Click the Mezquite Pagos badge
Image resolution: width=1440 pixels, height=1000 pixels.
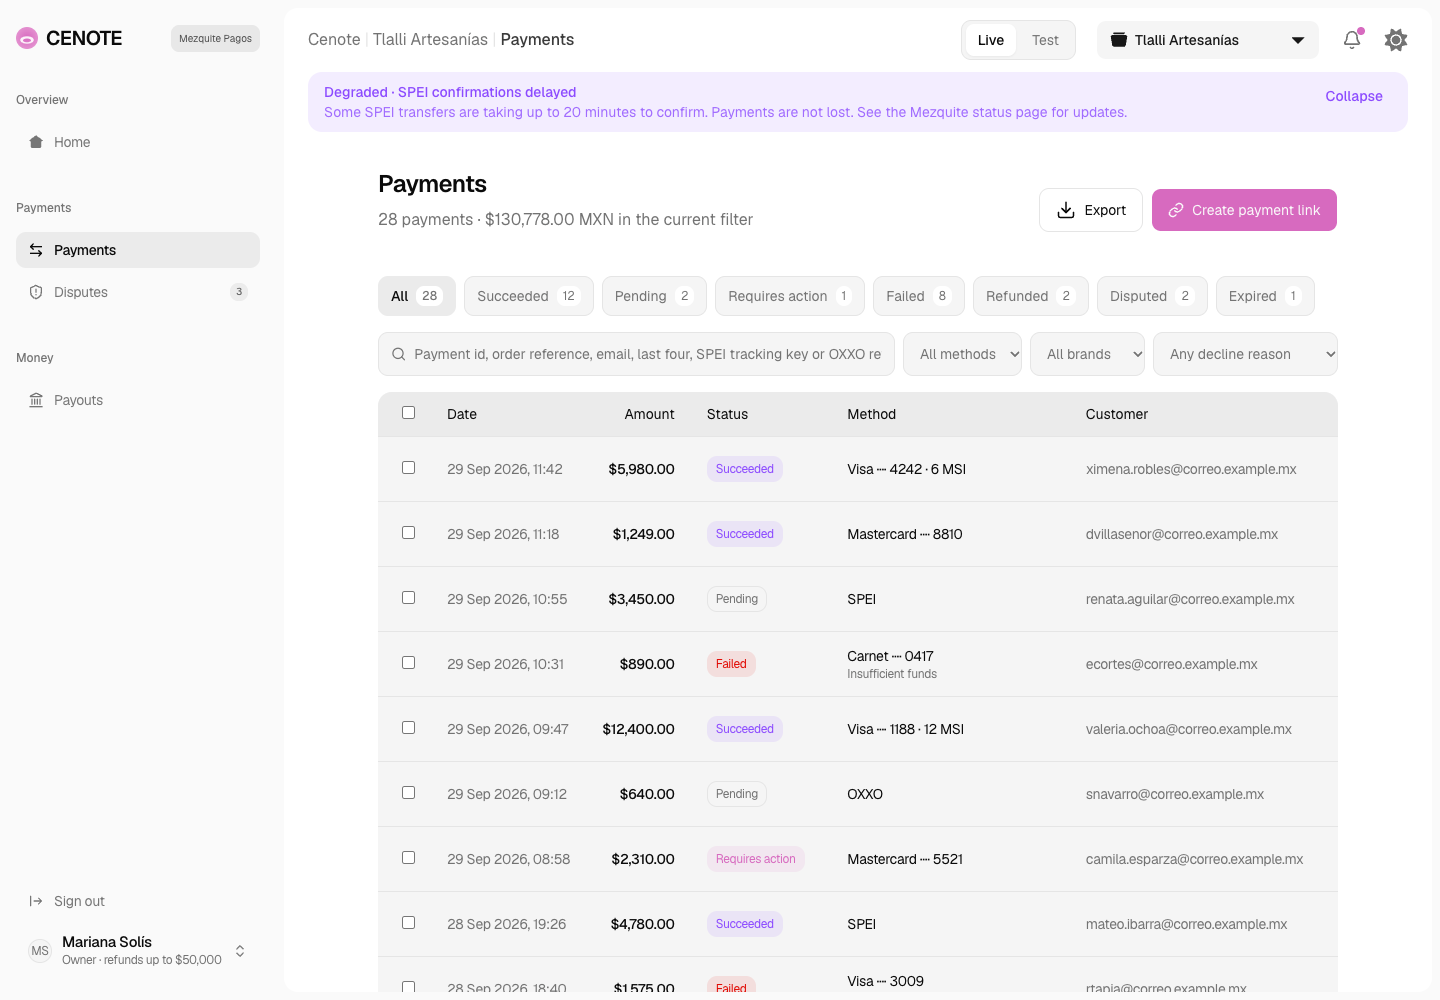pos(215,38)
